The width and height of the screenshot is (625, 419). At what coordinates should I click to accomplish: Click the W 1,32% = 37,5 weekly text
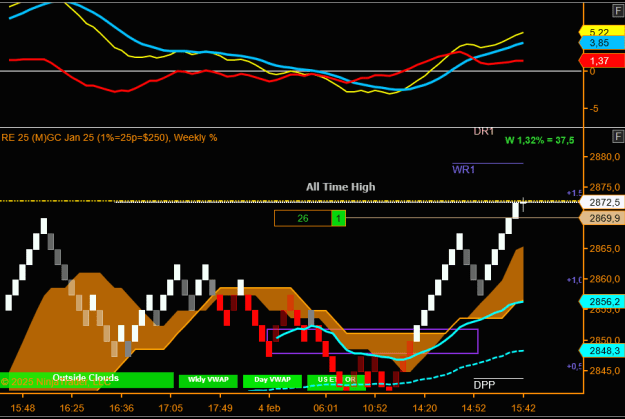pyautogui.click(x=539, y=140)
